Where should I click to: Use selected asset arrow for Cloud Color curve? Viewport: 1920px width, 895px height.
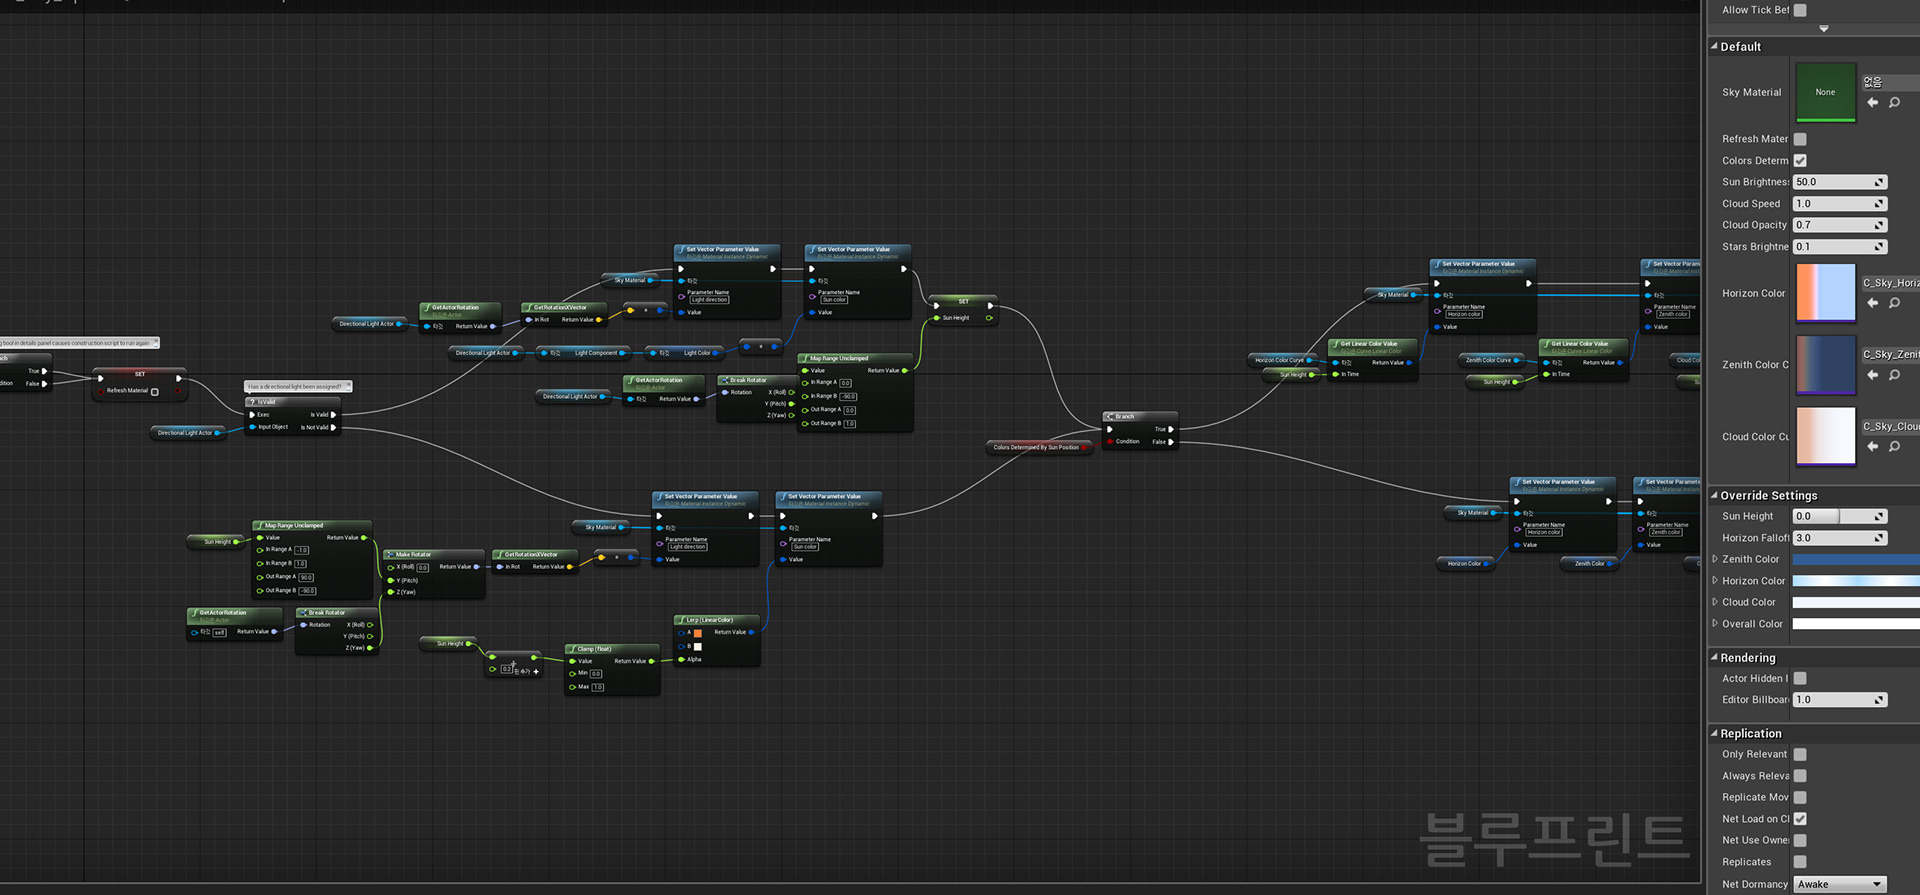click(x=1873, y=447)
